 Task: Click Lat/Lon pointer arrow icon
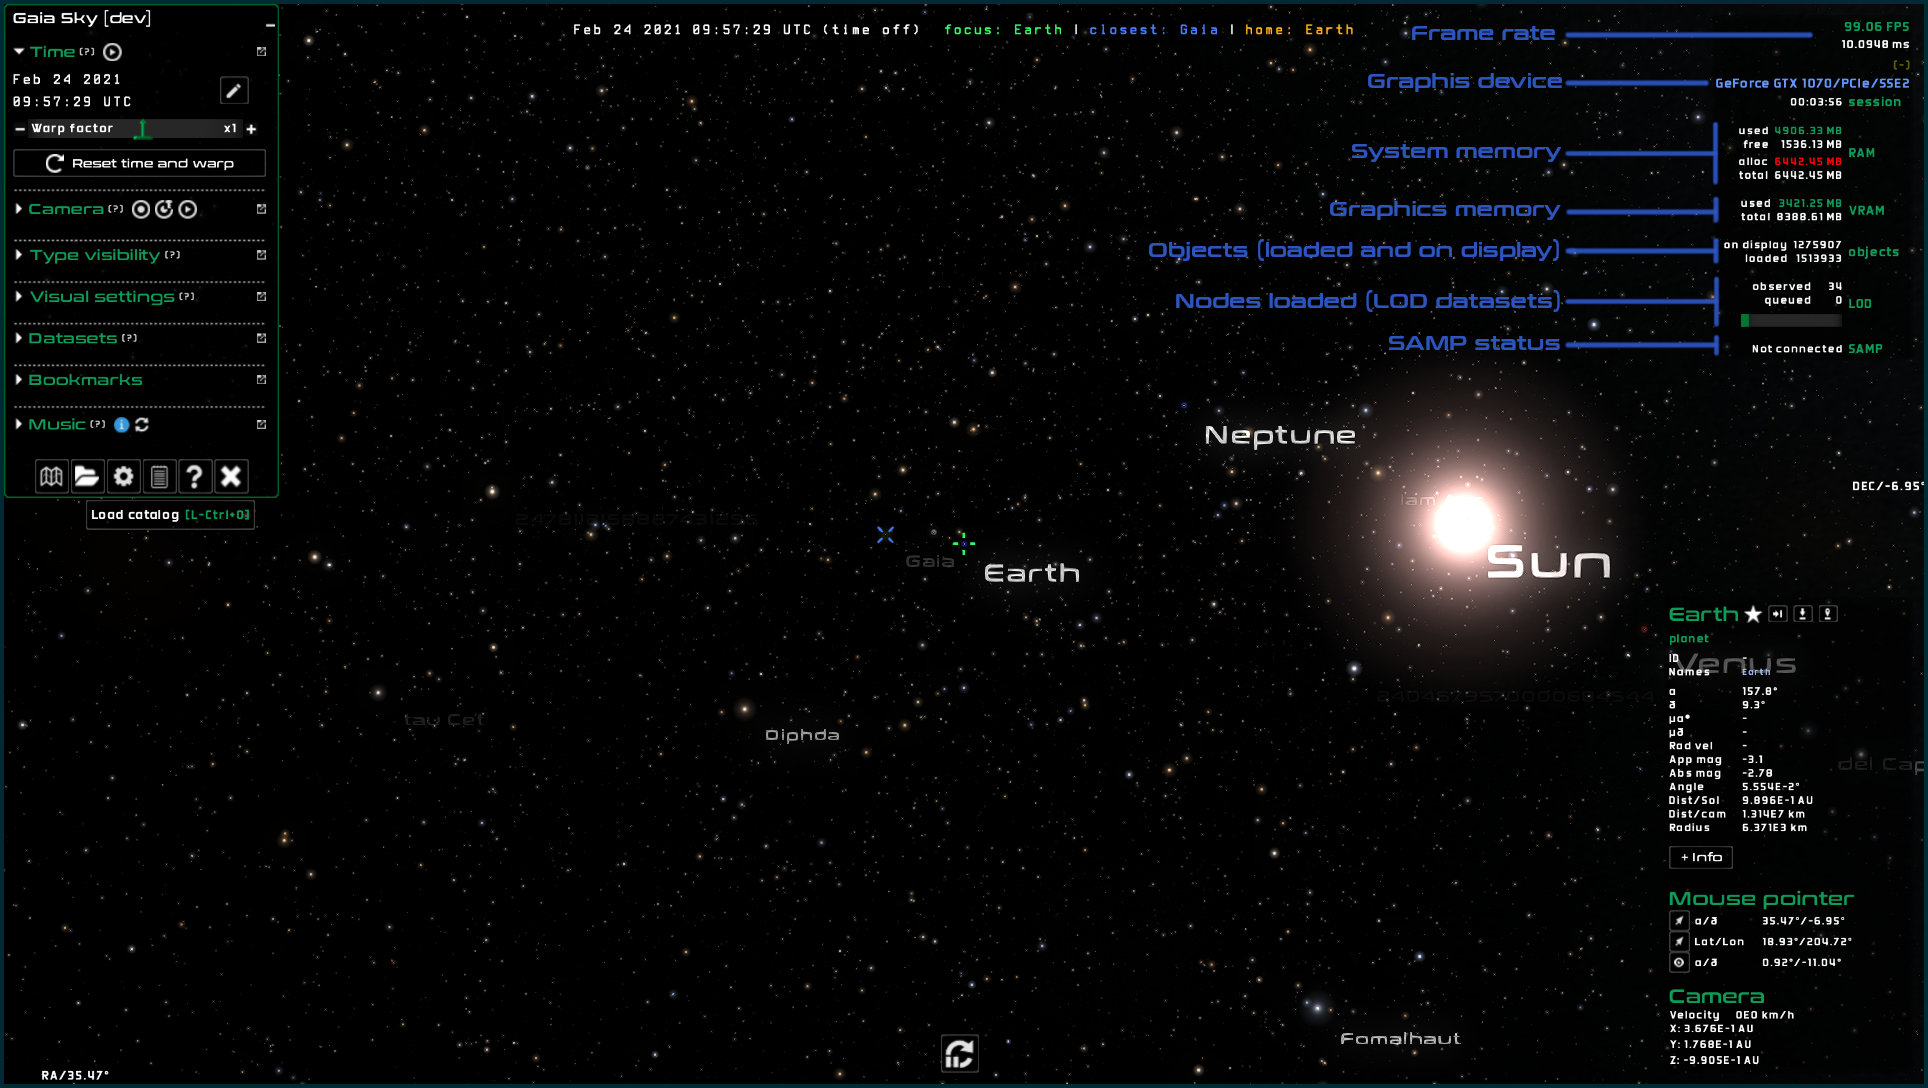[x=1679, y=942]
